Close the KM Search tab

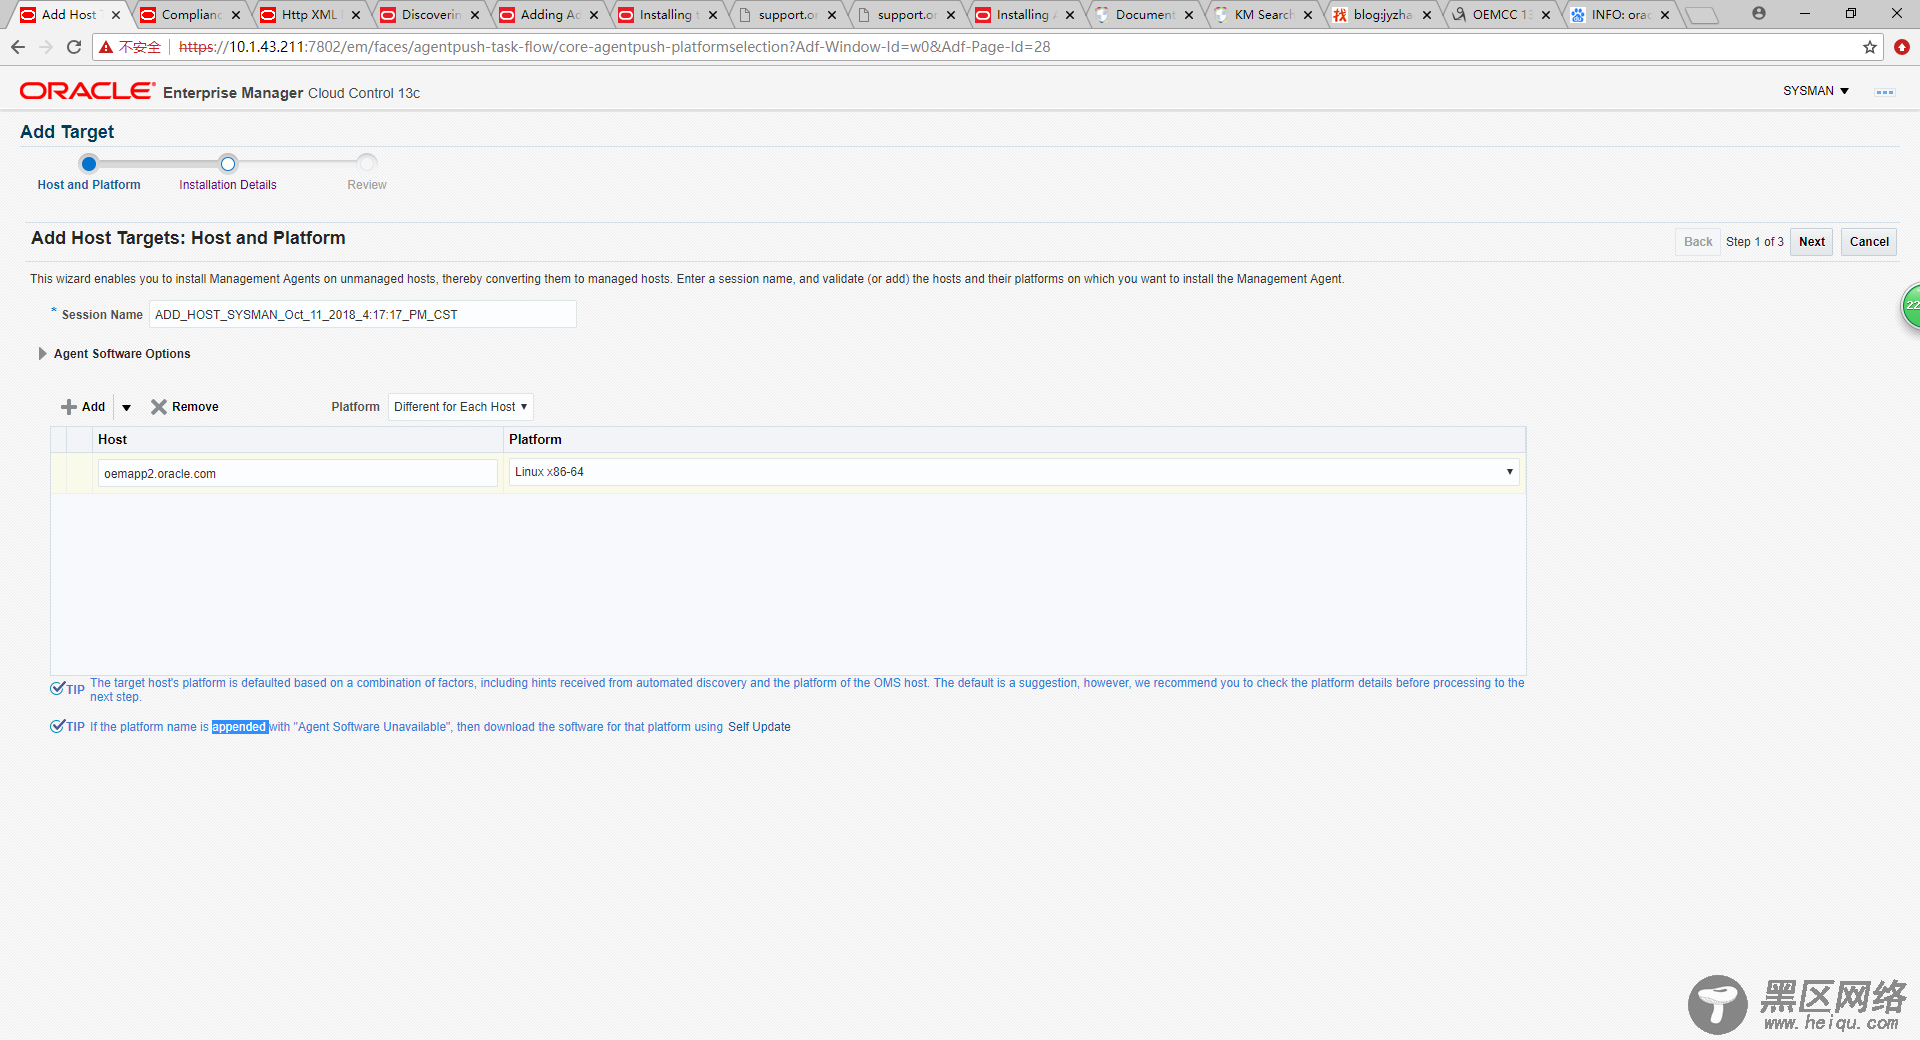point(1308,15)
